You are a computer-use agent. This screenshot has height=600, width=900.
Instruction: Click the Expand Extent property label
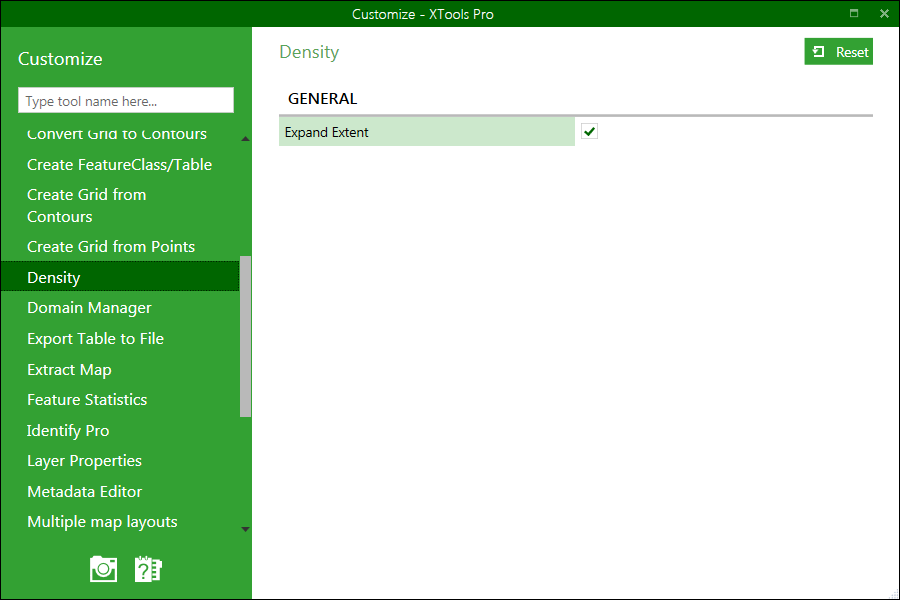426,131
